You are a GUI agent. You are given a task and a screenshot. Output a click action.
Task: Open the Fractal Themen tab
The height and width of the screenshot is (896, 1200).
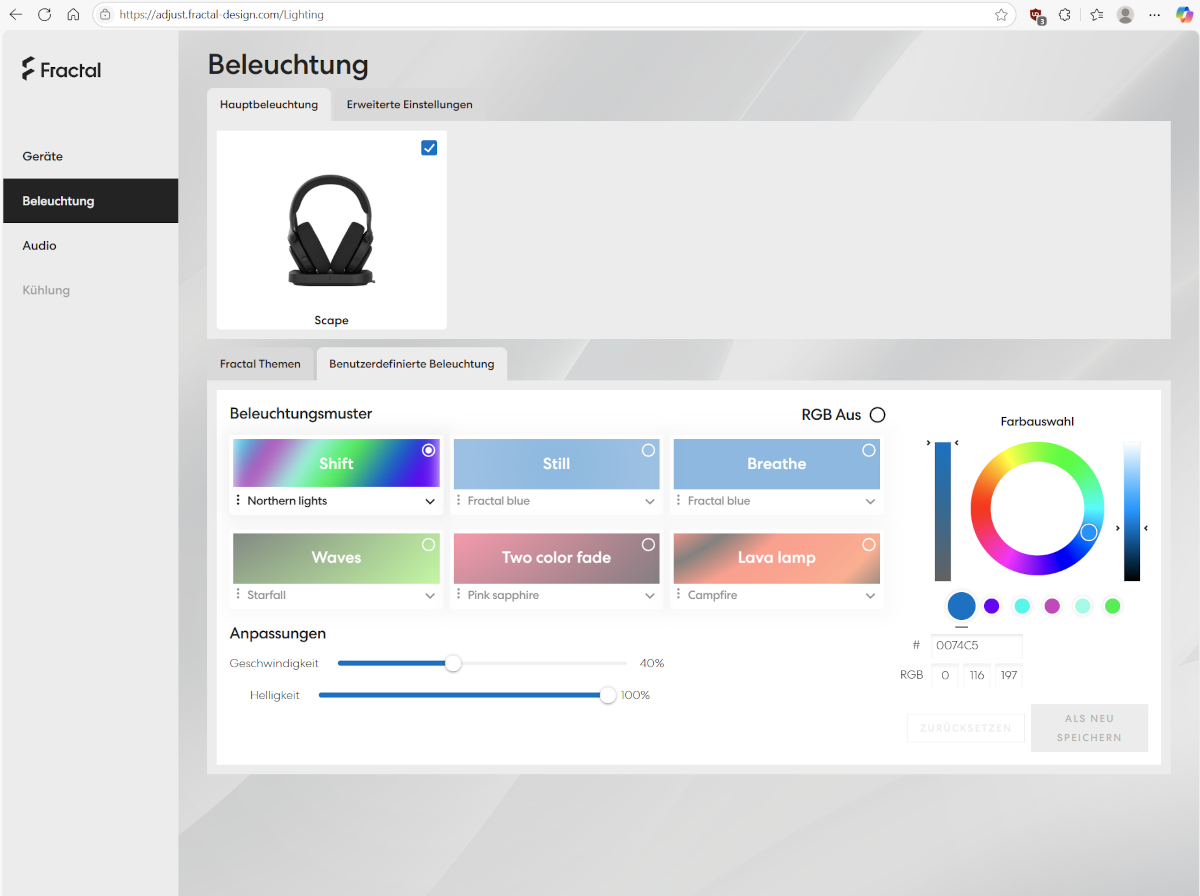[260, 364]
